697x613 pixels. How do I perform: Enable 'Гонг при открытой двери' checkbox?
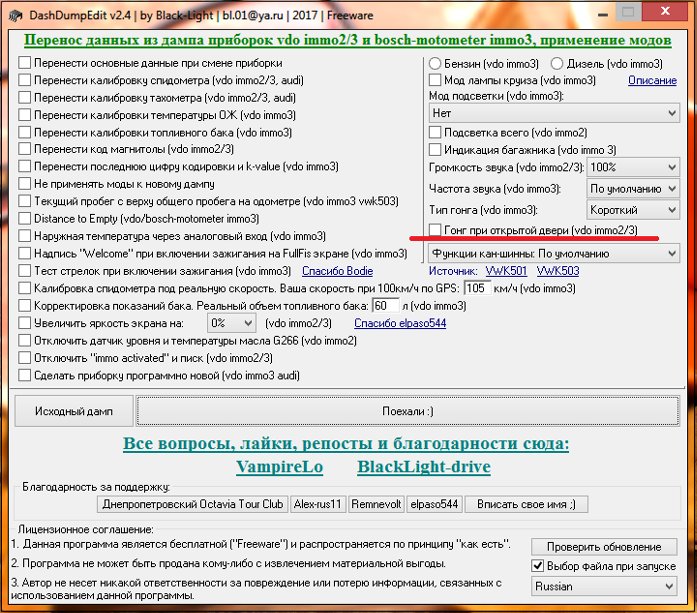click(435, 230)
